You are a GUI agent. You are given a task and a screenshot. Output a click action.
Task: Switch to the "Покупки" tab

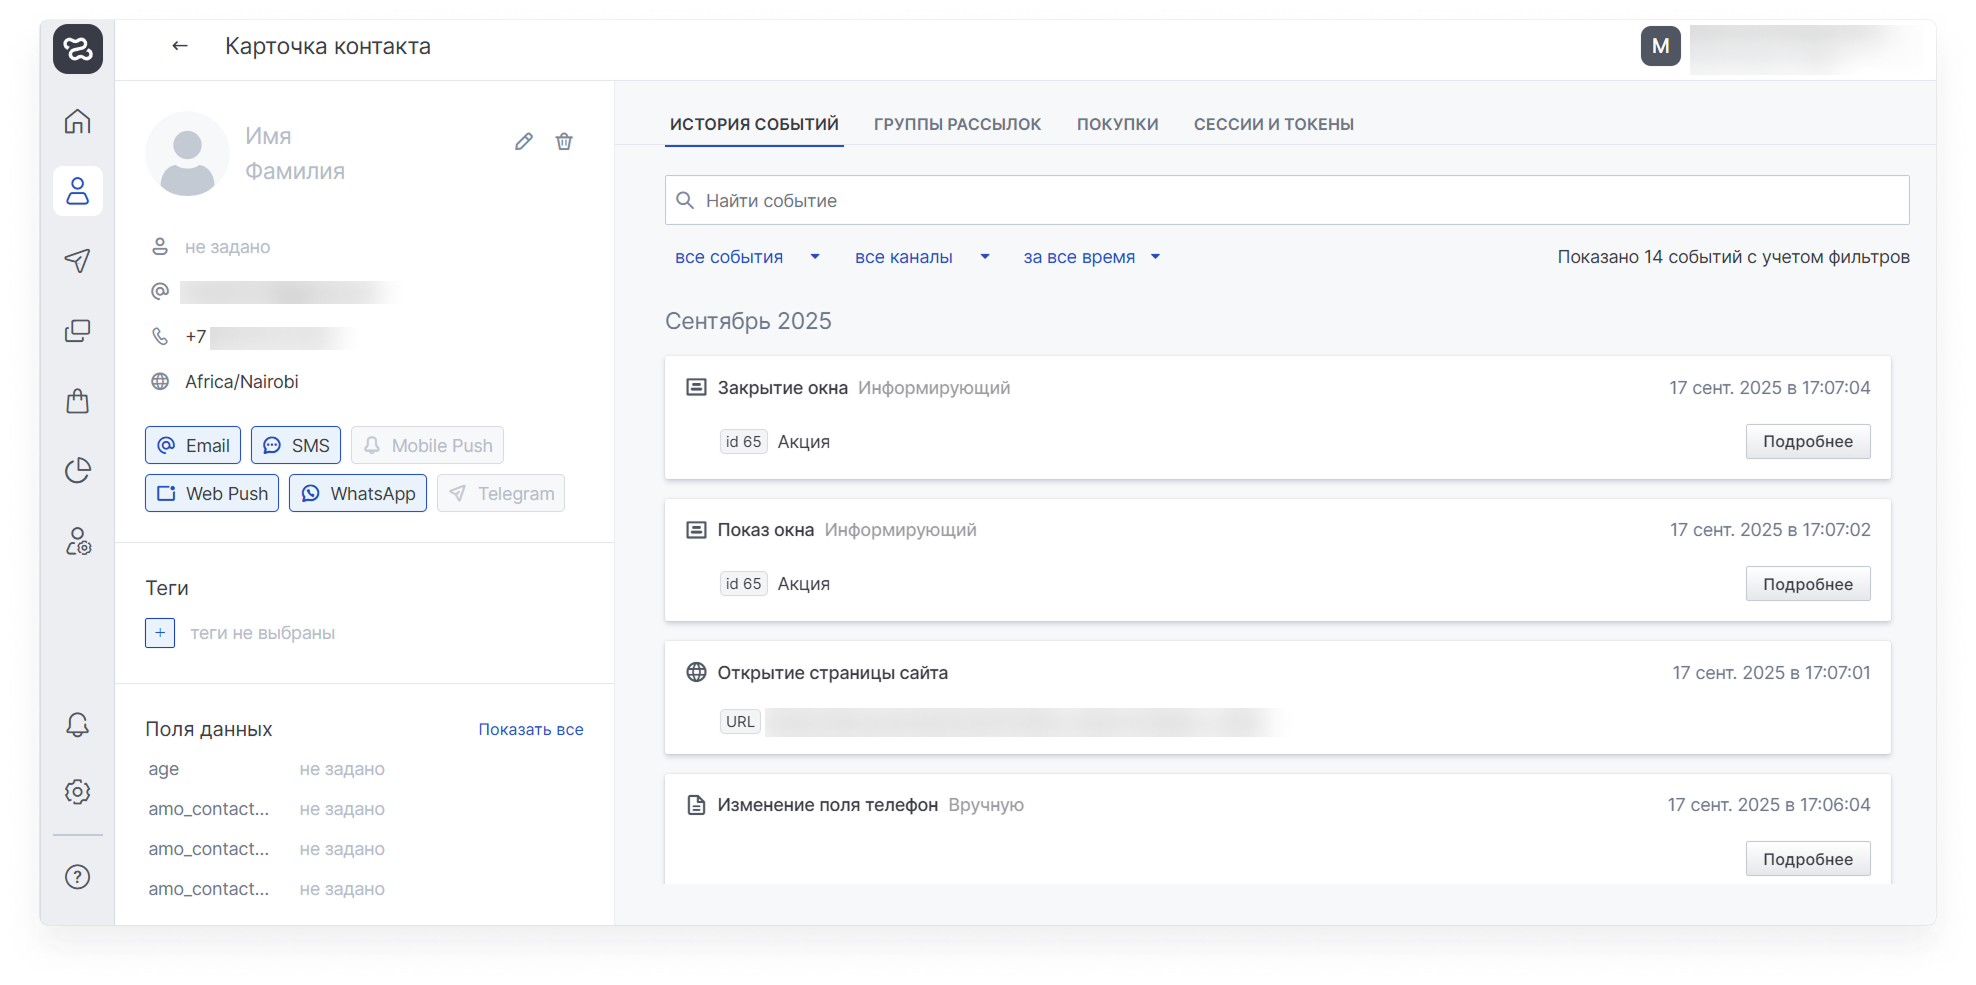(x=1117, y=124)
